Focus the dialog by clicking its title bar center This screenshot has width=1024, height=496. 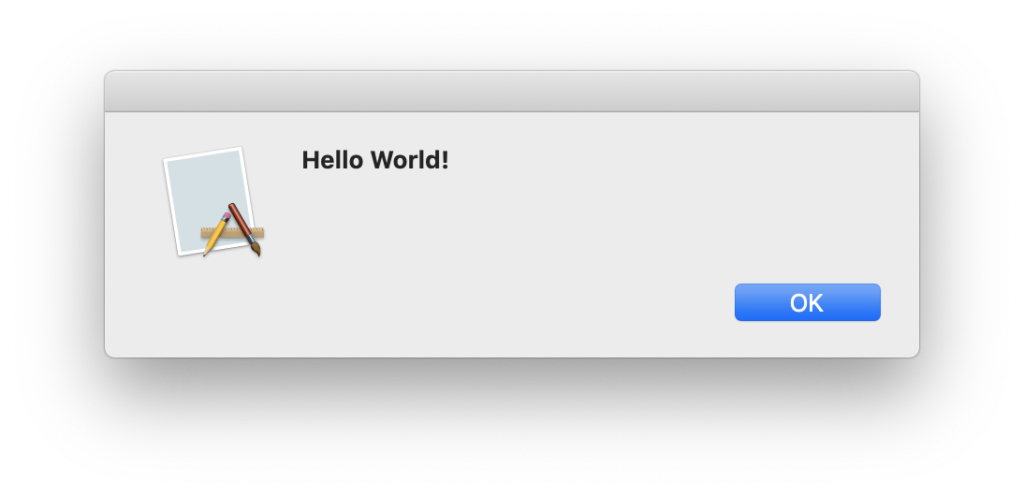[512, 91]
